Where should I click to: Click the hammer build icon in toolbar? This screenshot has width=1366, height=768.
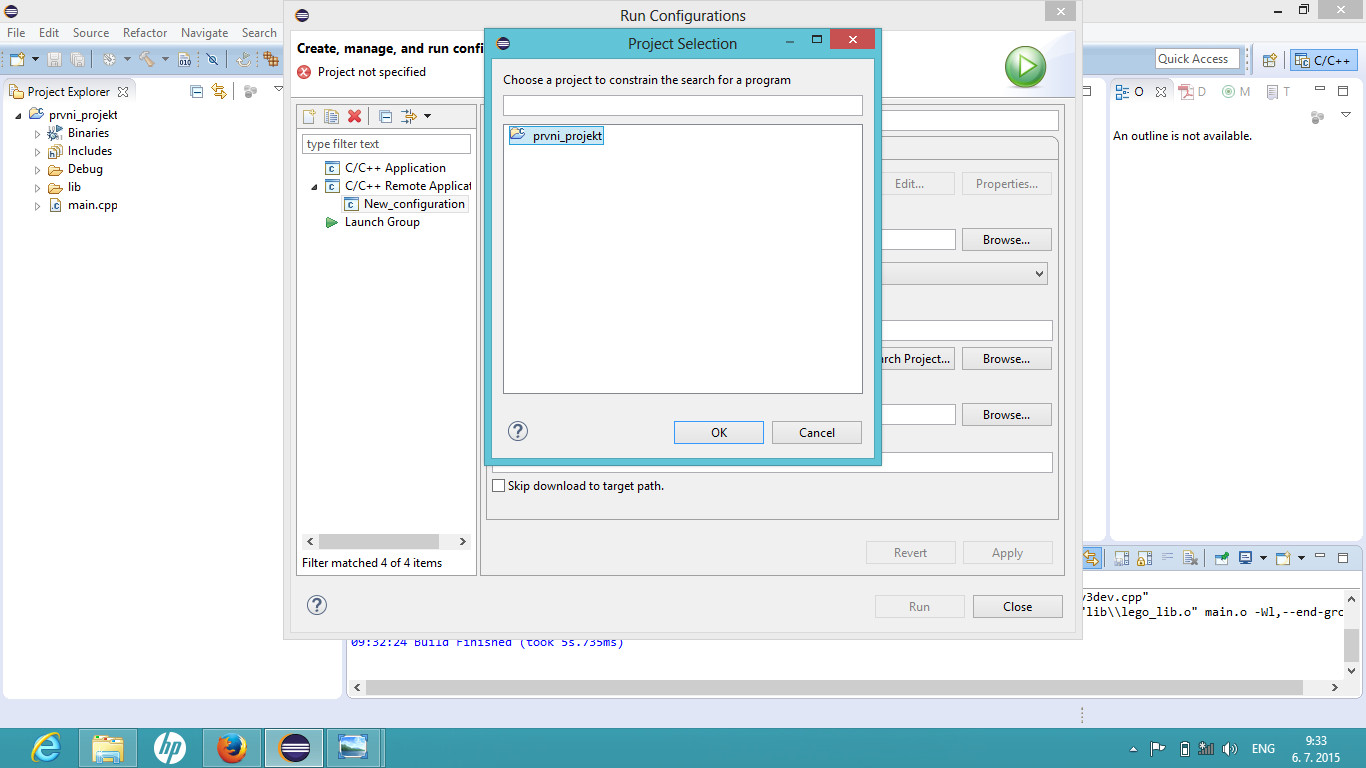point(146,60)
